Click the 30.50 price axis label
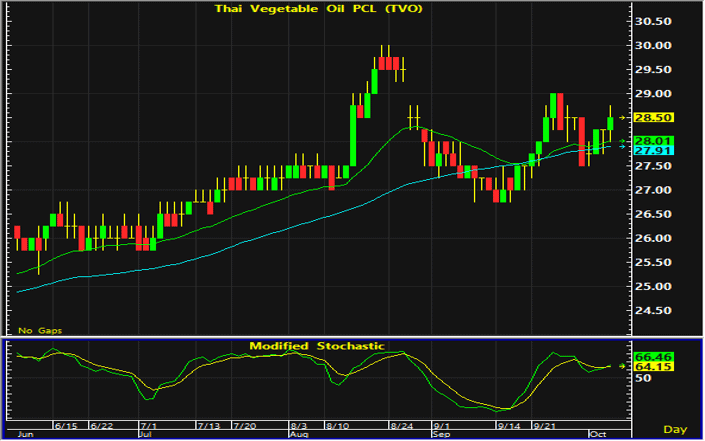705x441 pixels. coord(653,21)
